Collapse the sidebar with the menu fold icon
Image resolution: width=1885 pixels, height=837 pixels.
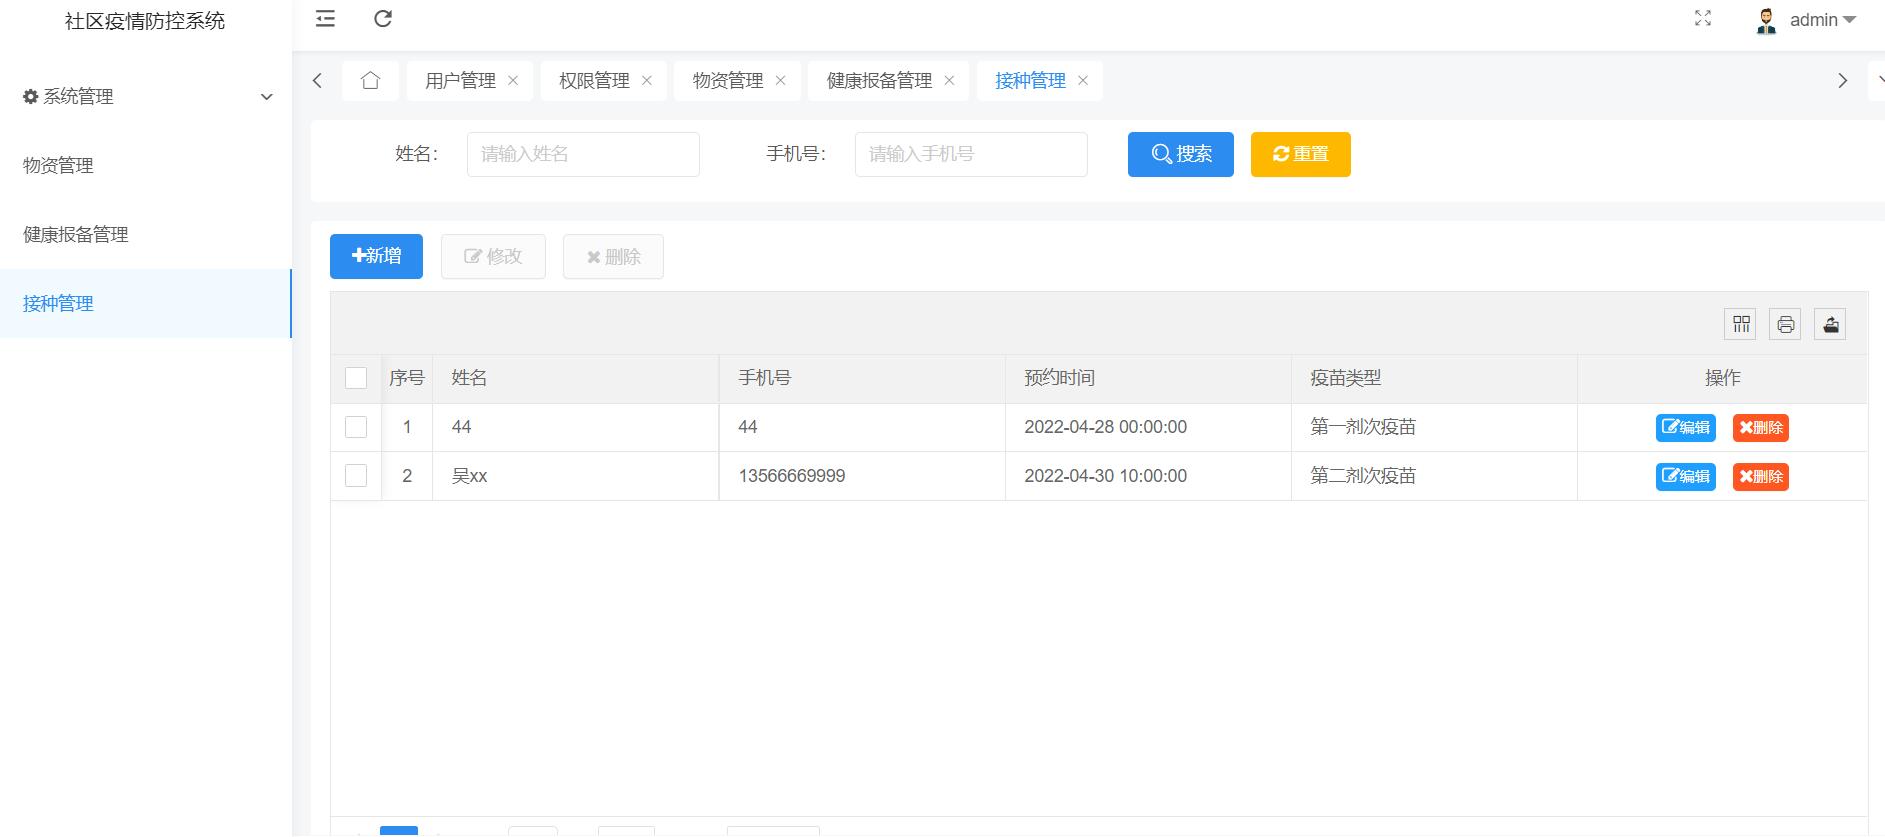[x=325, y=19]
